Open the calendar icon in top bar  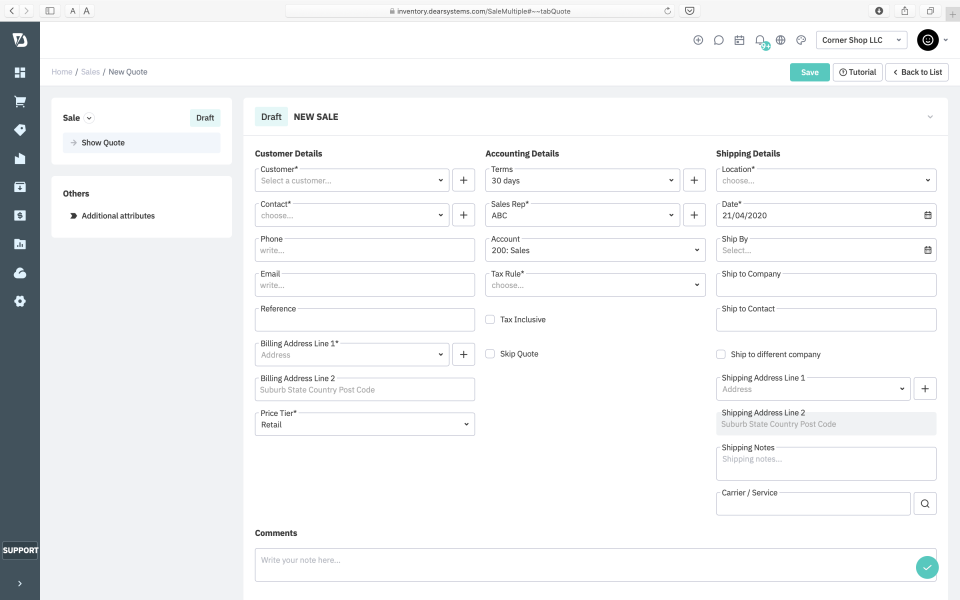pos(739,40)
